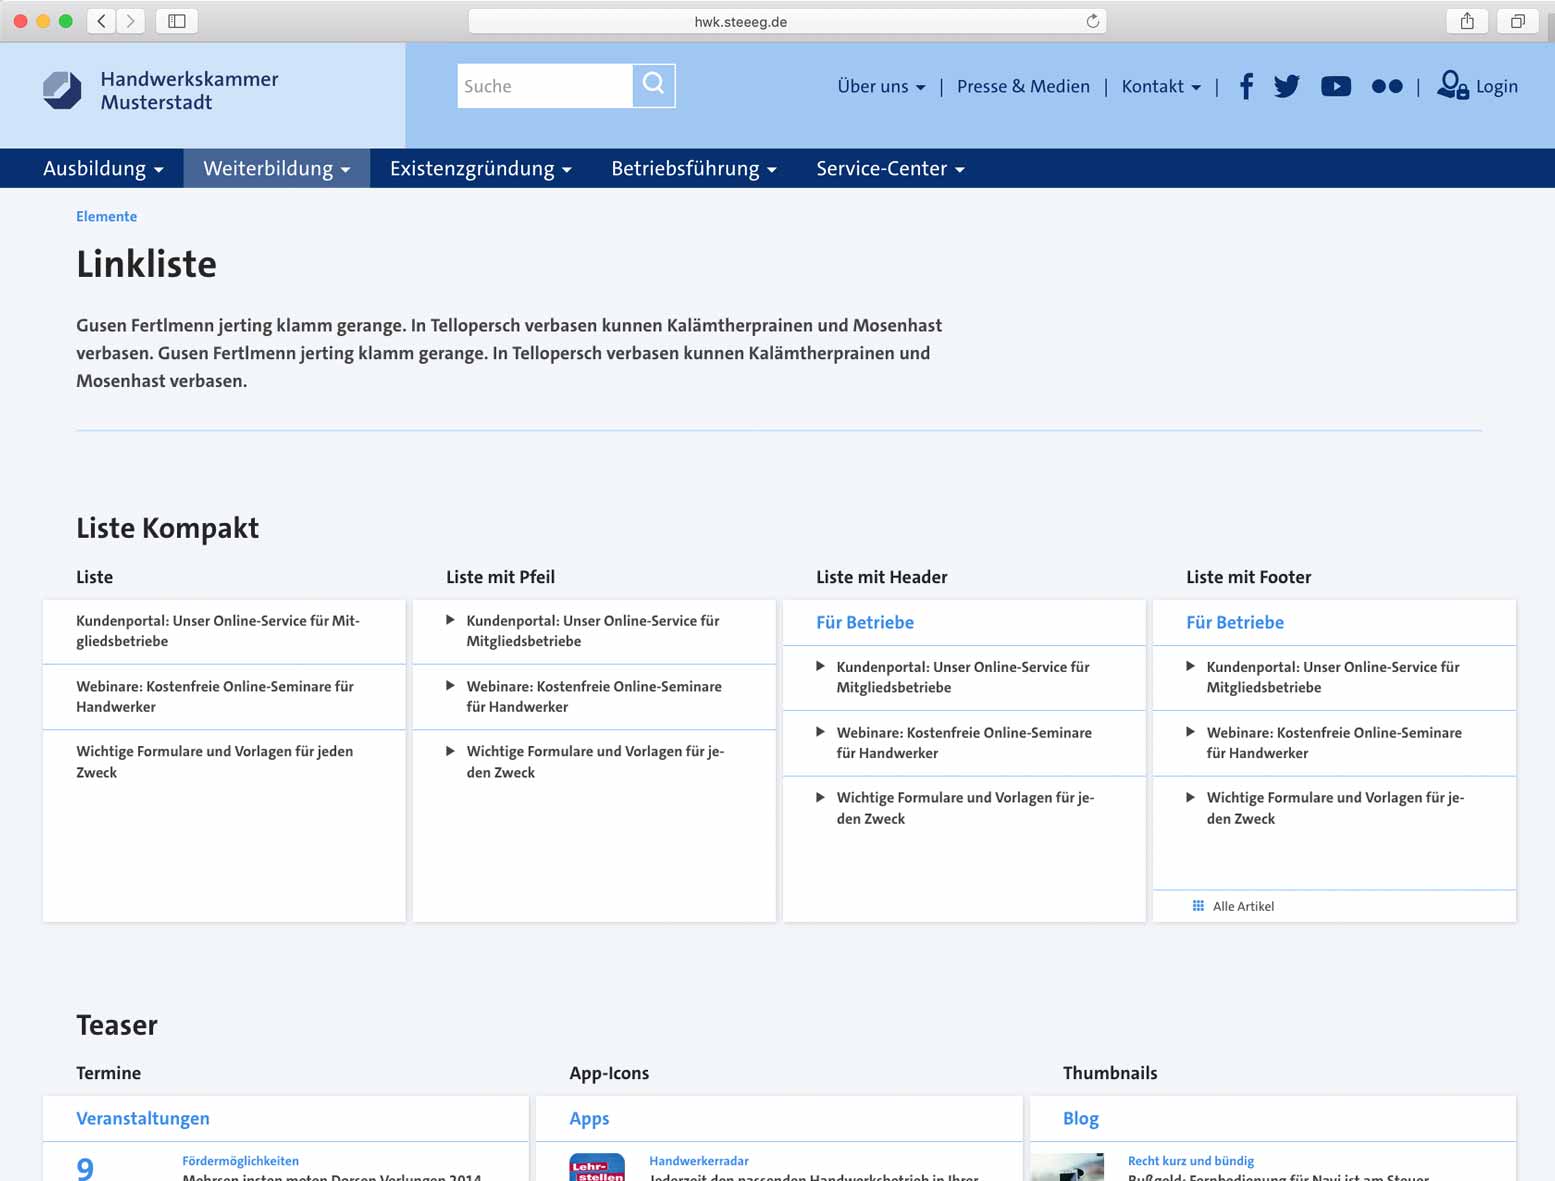The image size is (1555, 1181).
Task: Expand the Ausbildung navigation menu
Action: 103,169
